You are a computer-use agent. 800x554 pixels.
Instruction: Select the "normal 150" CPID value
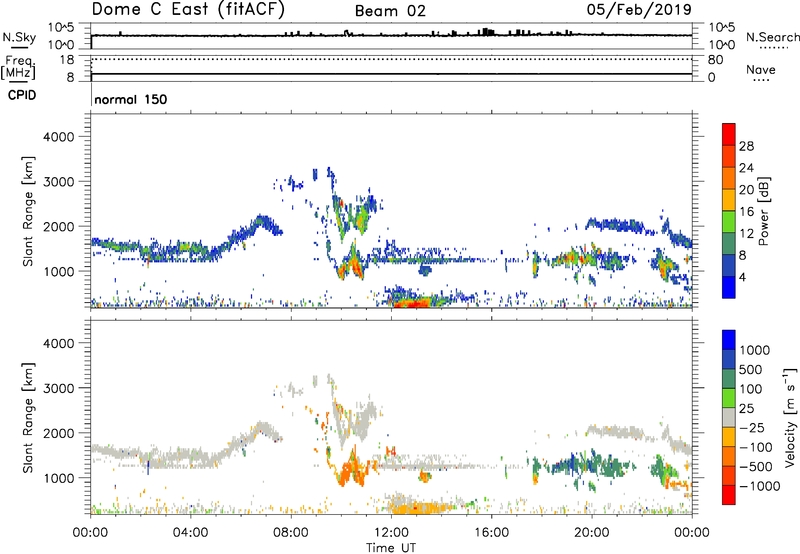131,99
